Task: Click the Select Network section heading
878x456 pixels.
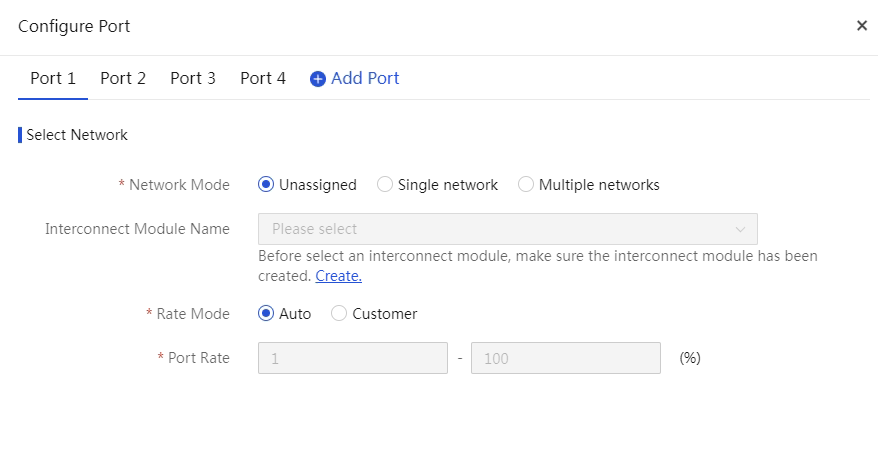Action: coord(77,135)
